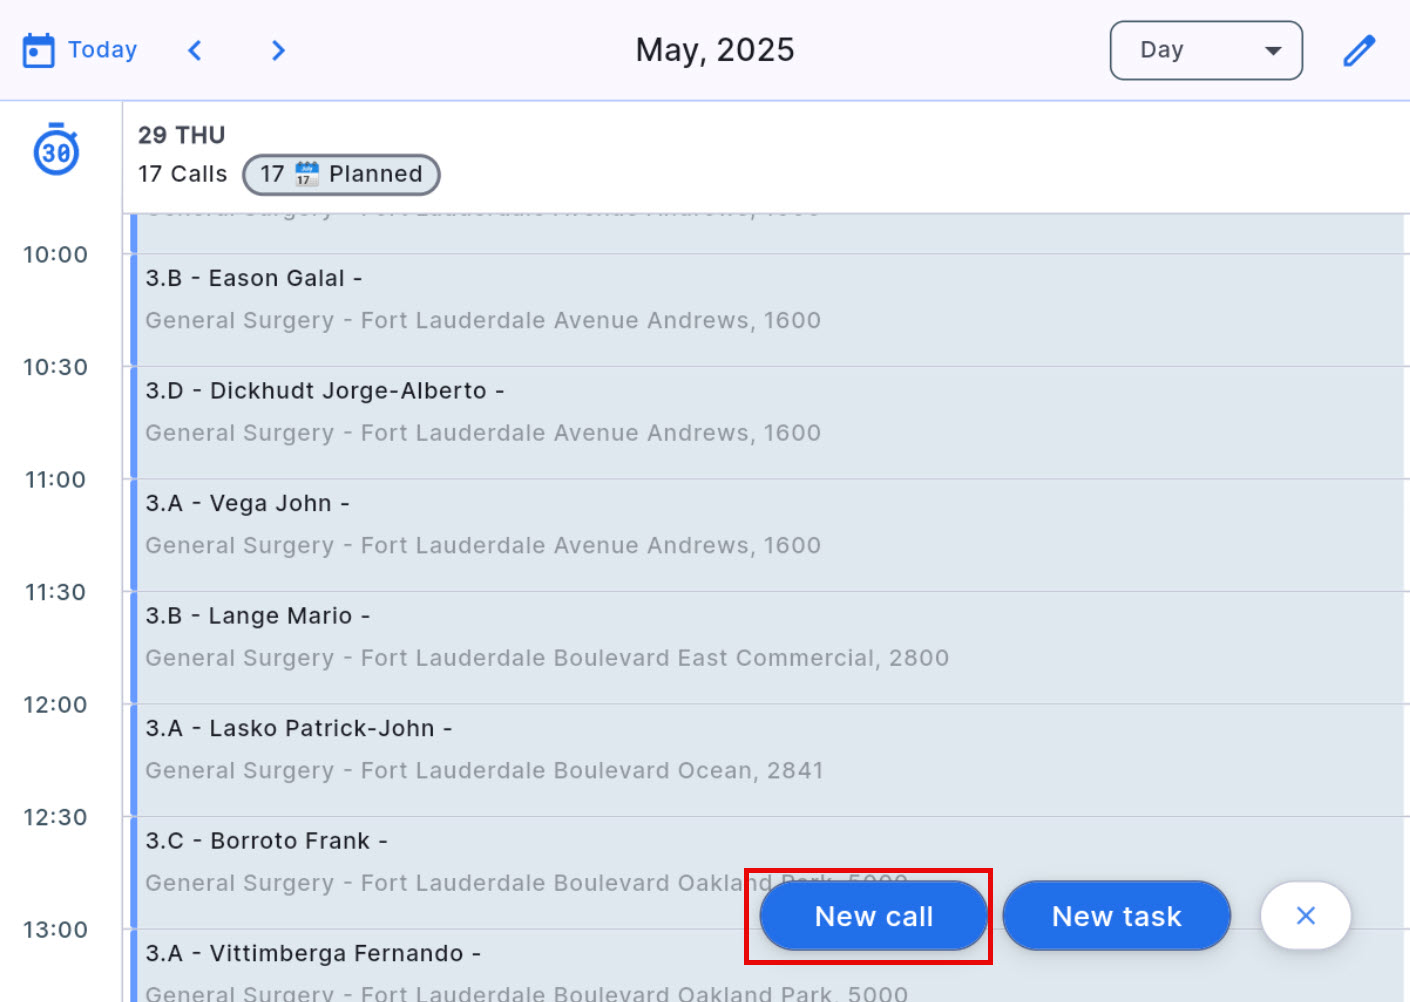Go to previous day with left chevron

195,50
